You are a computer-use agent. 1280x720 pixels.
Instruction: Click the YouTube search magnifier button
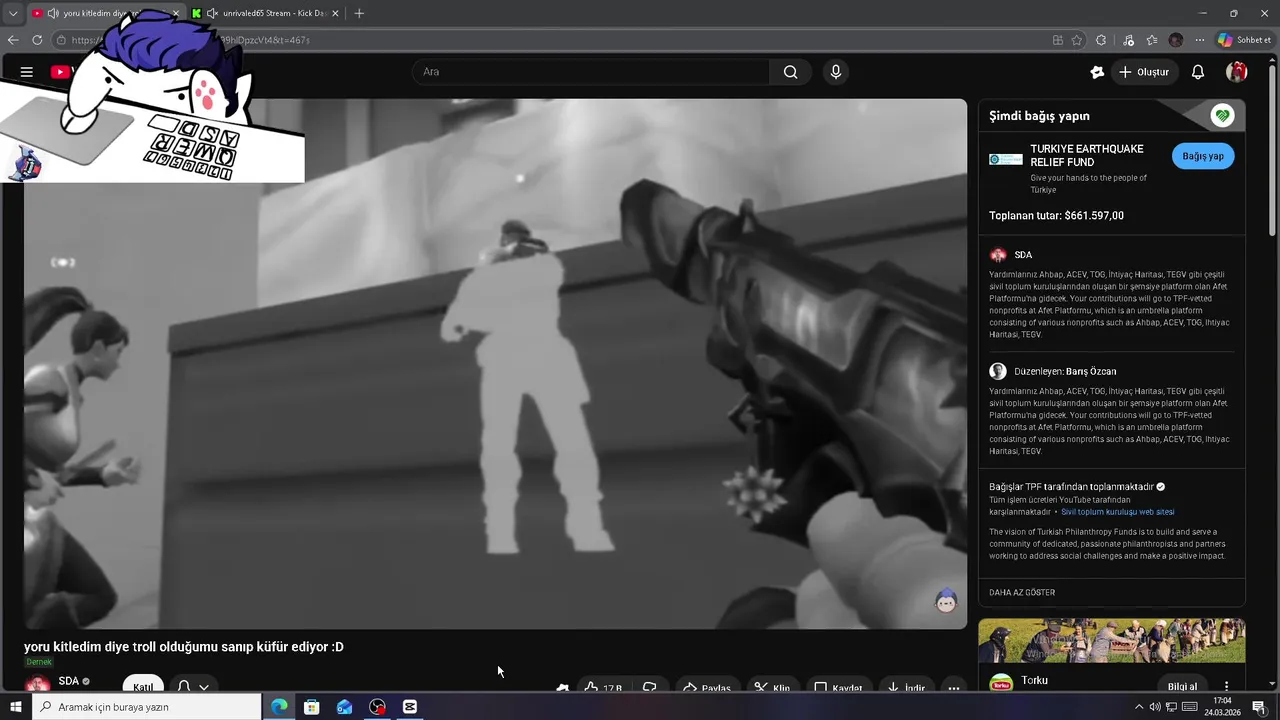[x=790, y=72]
